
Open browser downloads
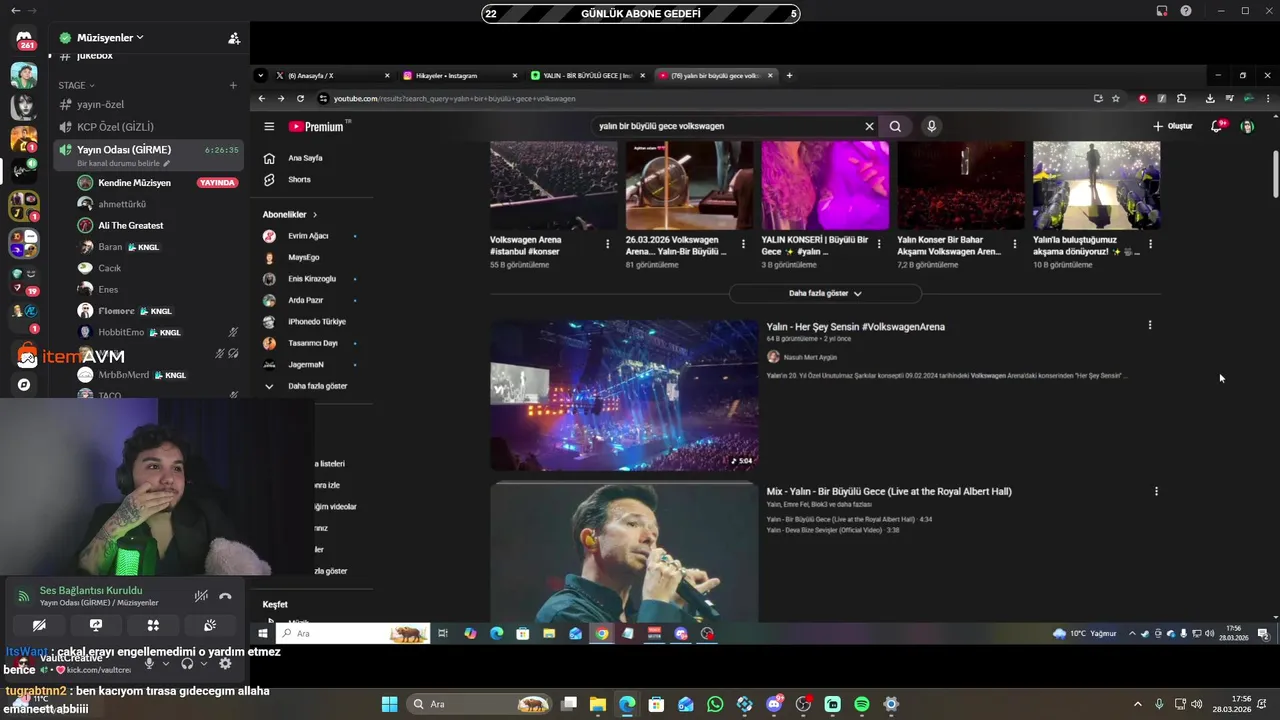click(1210, 99)
